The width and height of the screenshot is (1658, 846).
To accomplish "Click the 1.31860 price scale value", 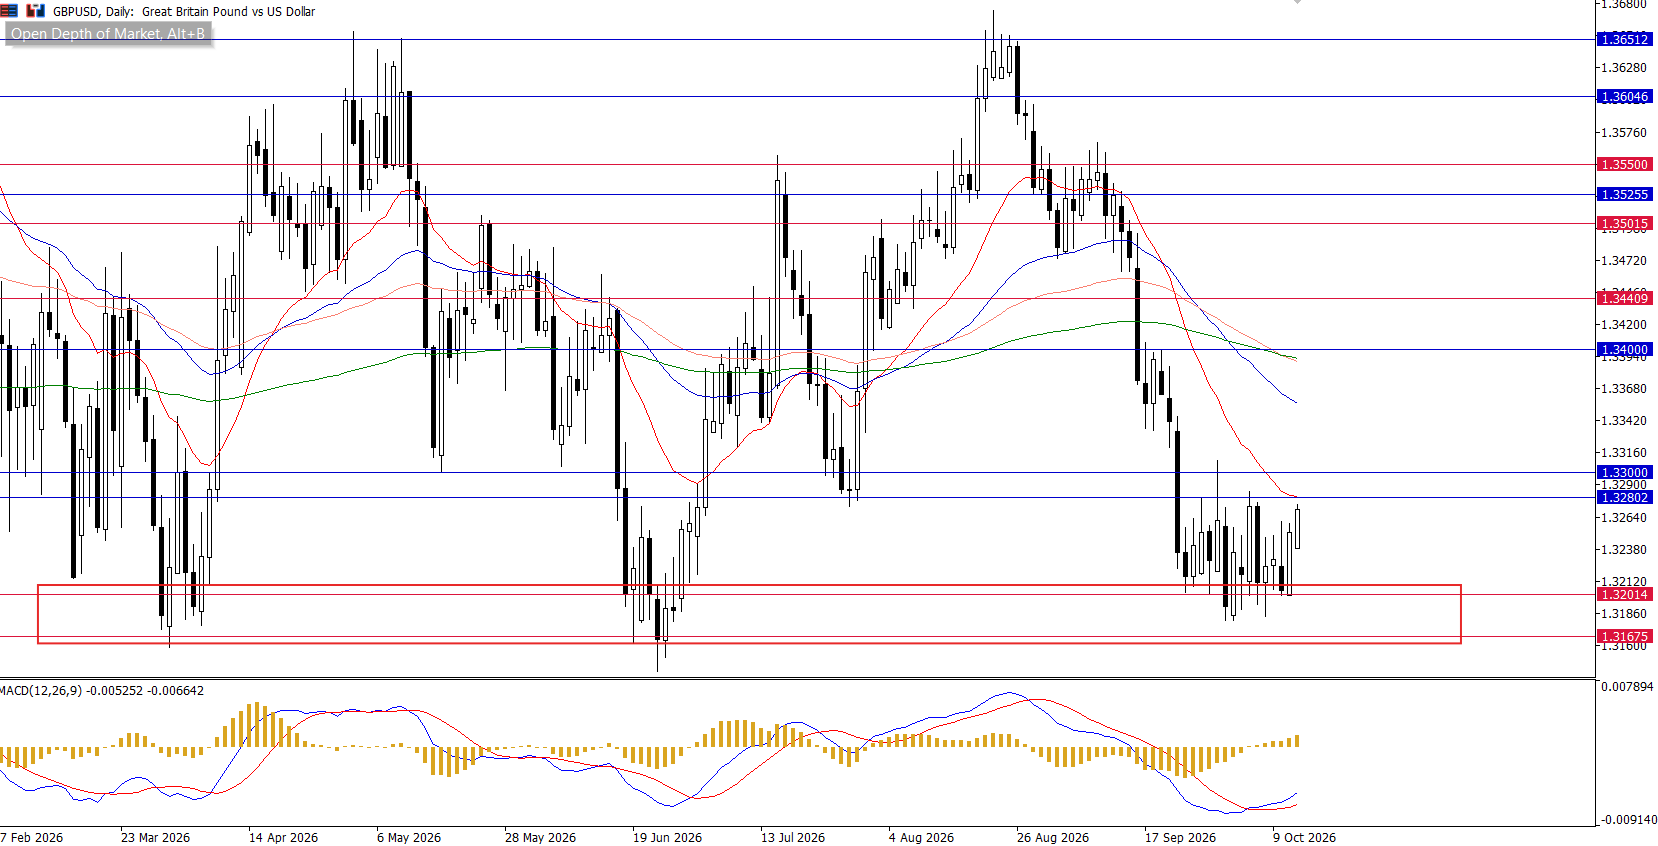I will click(x=1624, y=614).
